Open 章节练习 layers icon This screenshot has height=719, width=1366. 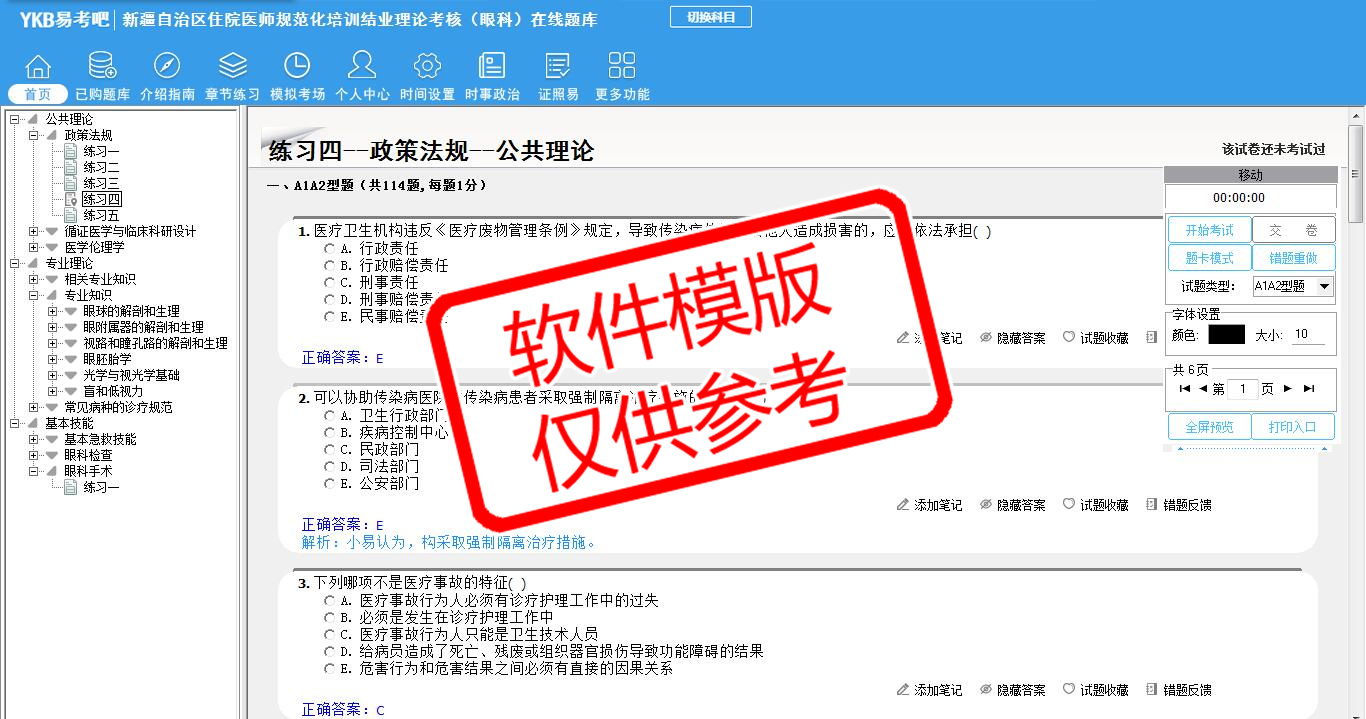(232, 67)
